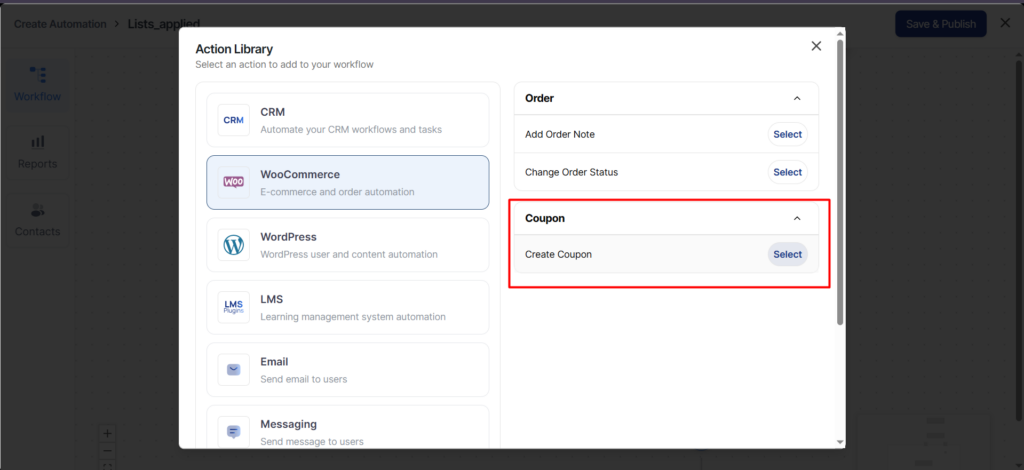Screen dimensions: 1024x470
Task: Close the Action Library dialog
Action: tap(816, 46)
